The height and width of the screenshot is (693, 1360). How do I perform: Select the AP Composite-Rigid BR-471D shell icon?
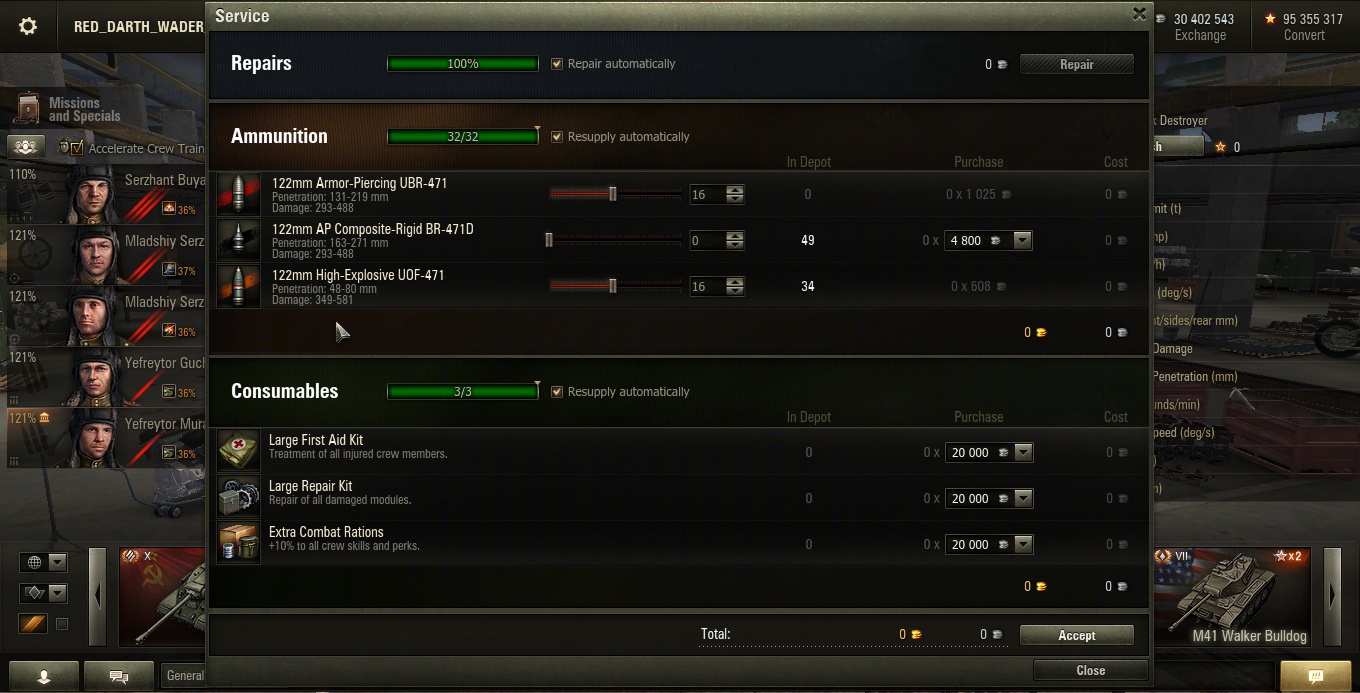239,240
